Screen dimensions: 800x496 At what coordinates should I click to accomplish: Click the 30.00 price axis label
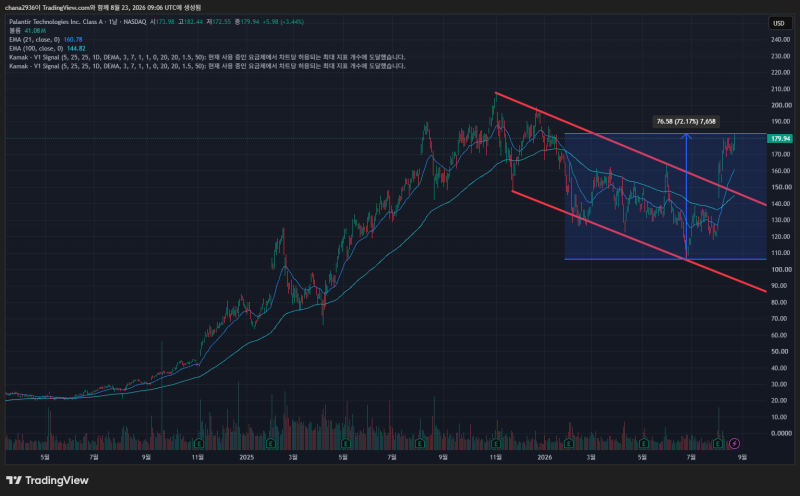tap(781, 384)
